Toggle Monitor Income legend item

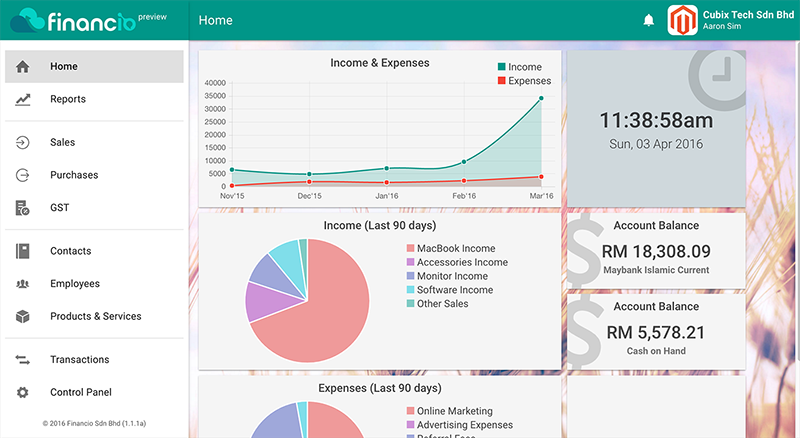[x=447, y=276]
